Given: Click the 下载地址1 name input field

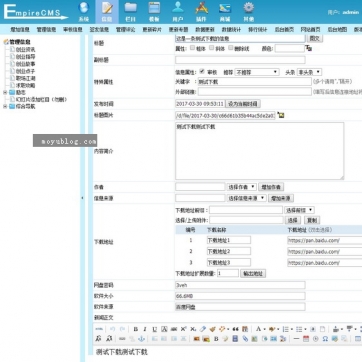Looking at the screenshot, I should coord(229,240).
